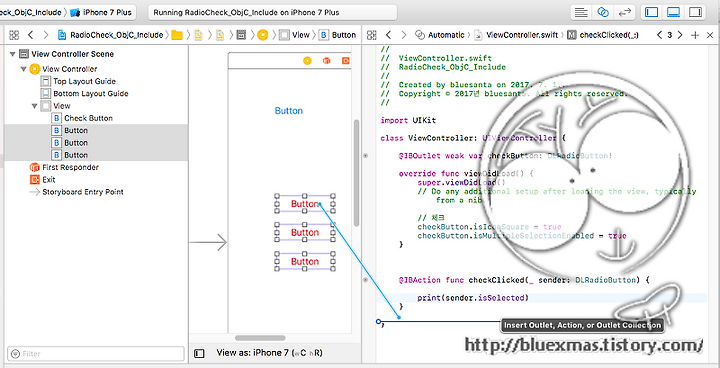Close the assistant editor pane
Screen dimensions: 720x368
tap(710, 35)
